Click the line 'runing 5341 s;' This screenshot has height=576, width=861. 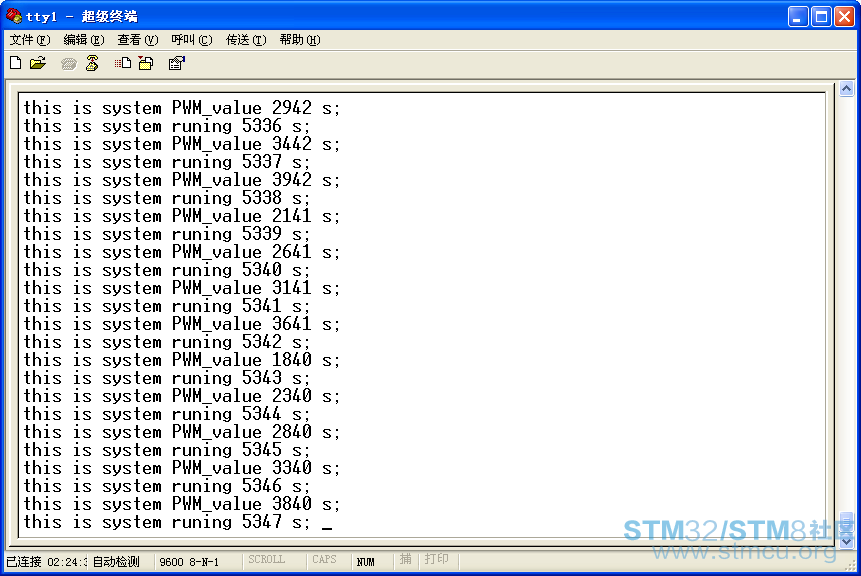pyautogui.click(x=167, y=306)
